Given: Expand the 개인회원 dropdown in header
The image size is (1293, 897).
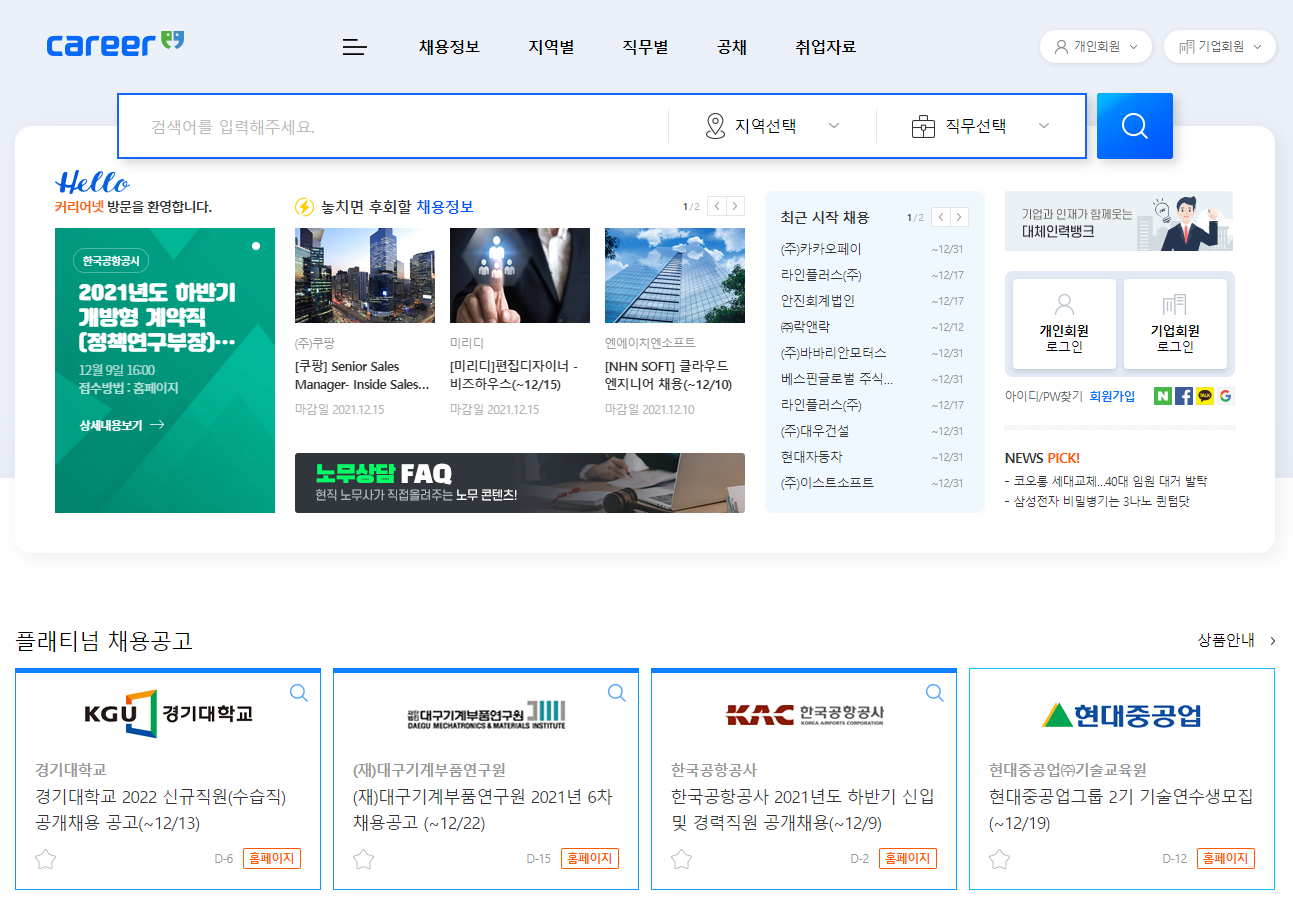Looking at the screenshot, I should click(x=1096, y=46).
